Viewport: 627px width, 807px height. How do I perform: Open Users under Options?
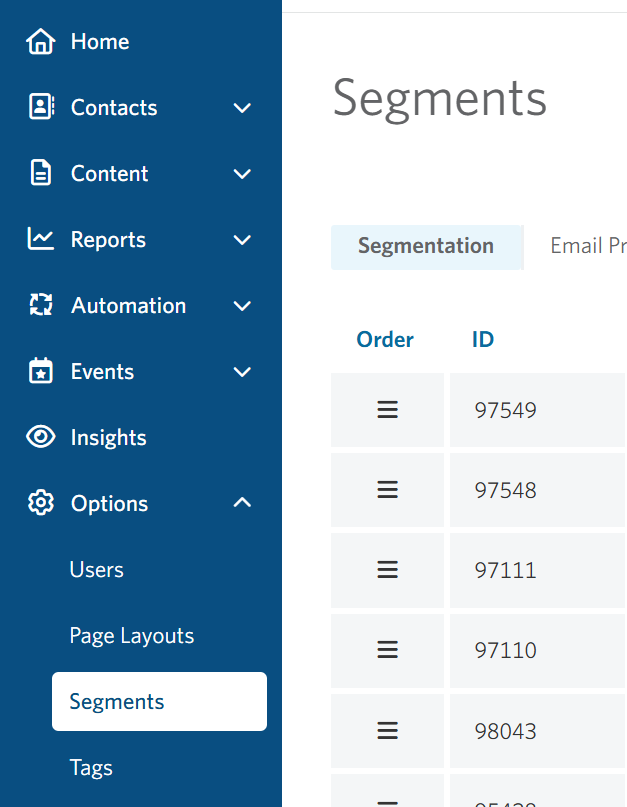click(x=96, y=570)
